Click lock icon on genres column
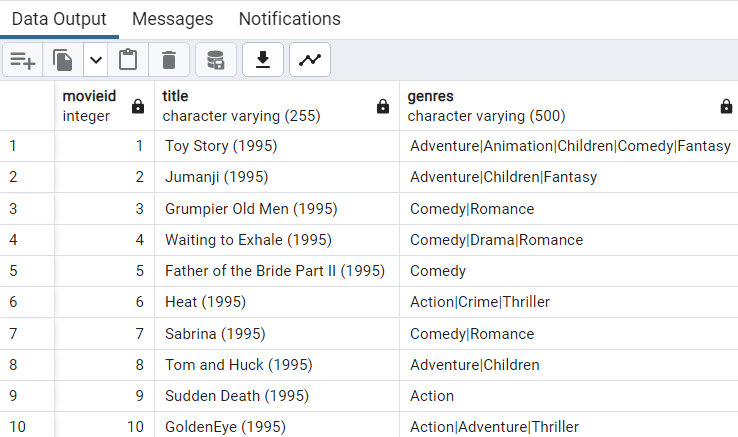This screenshot has height=437, width=738. pyautogui.click(x=726, y=106)
